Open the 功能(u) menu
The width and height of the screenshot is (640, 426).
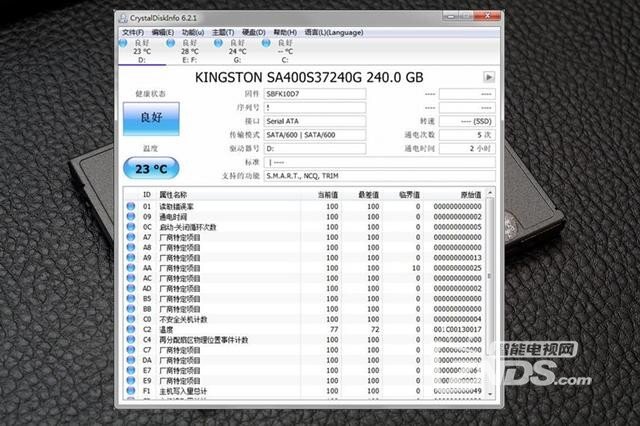coord(193,32)
